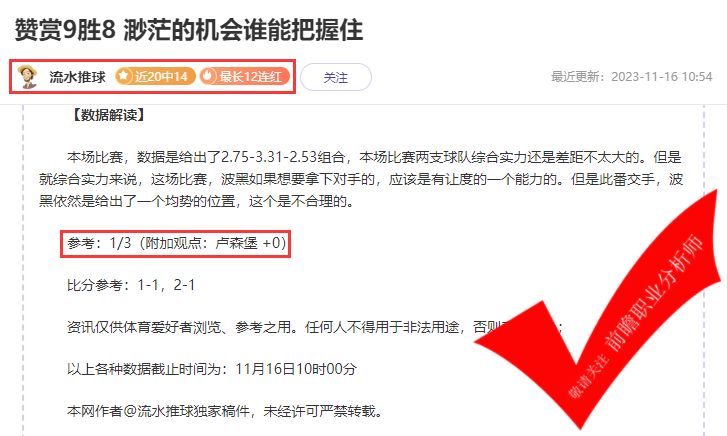Image resolution: width=727 pixels, height=436 pixels.
Task: Click the 卢森堡 +0 additional viewpoint text
Action: [248, 243]
